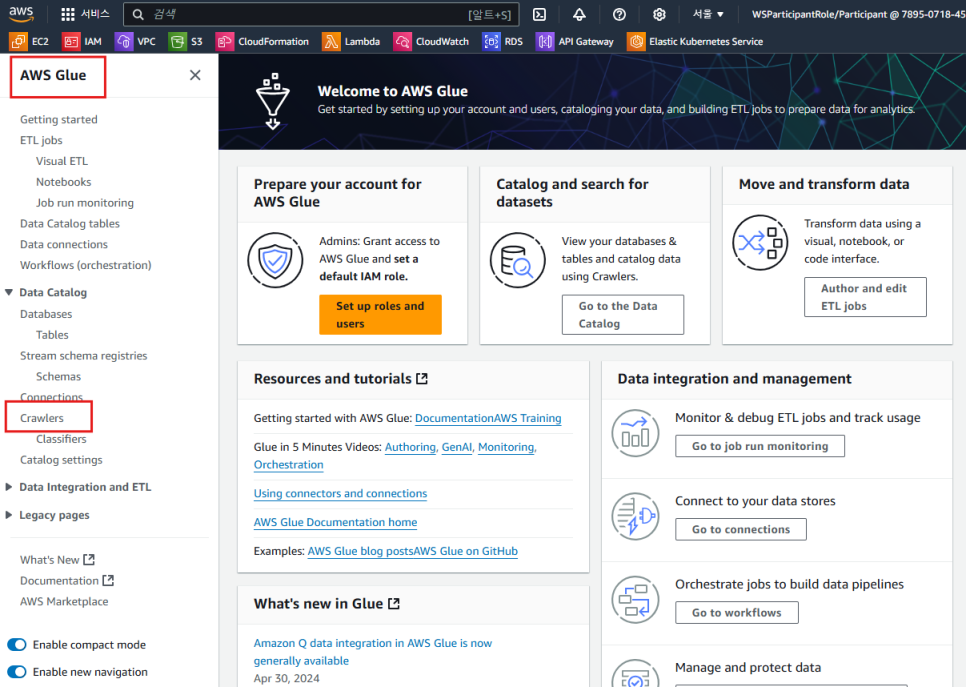Open Crawlers in sidebar
Viewport: 966px width, 687px height.
coord(42,418)
